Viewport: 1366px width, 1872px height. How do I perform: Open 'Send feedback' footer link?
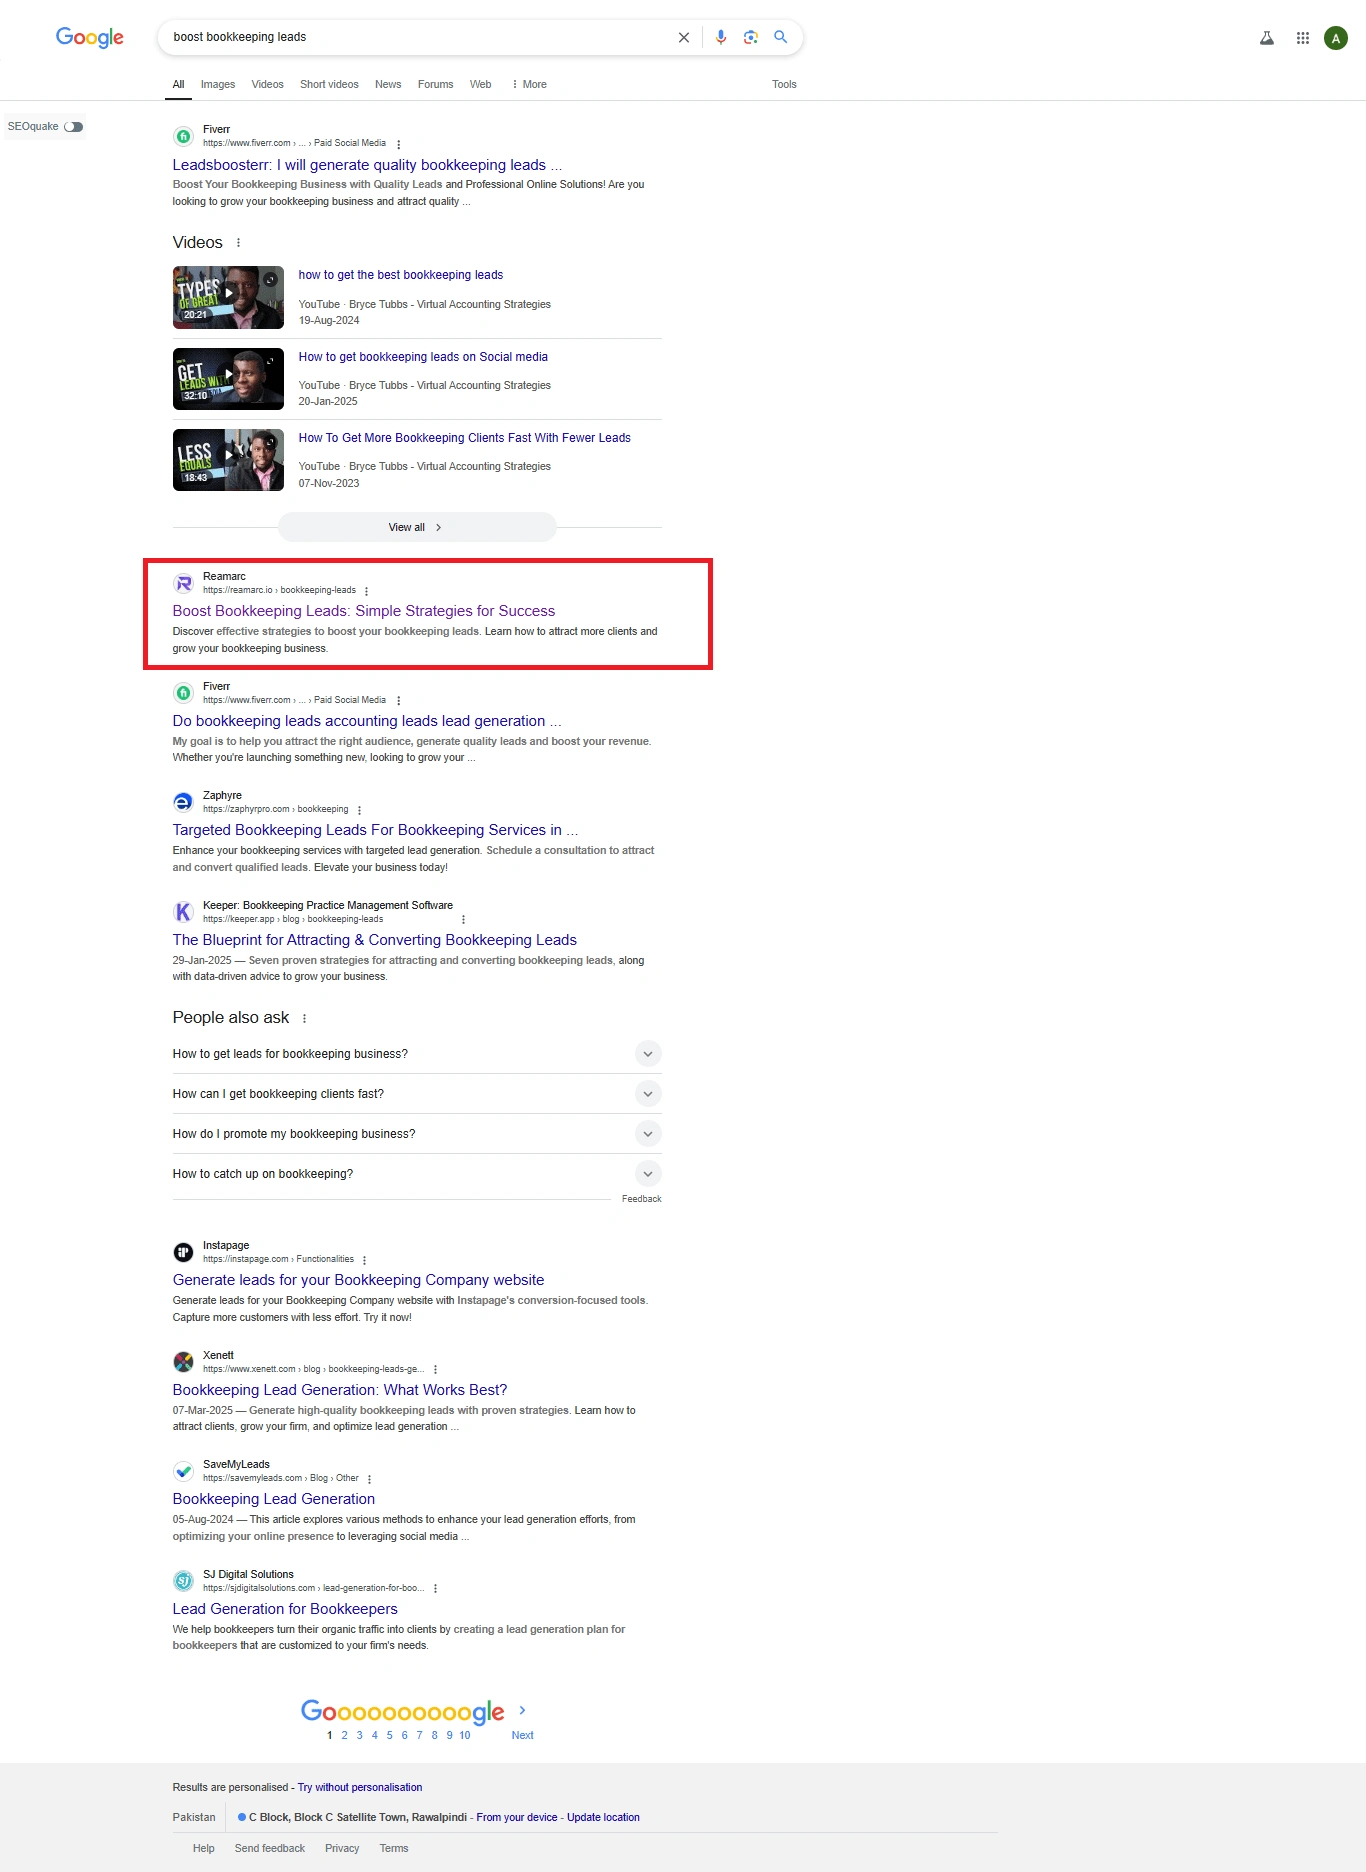click(x=270, y=1849)
